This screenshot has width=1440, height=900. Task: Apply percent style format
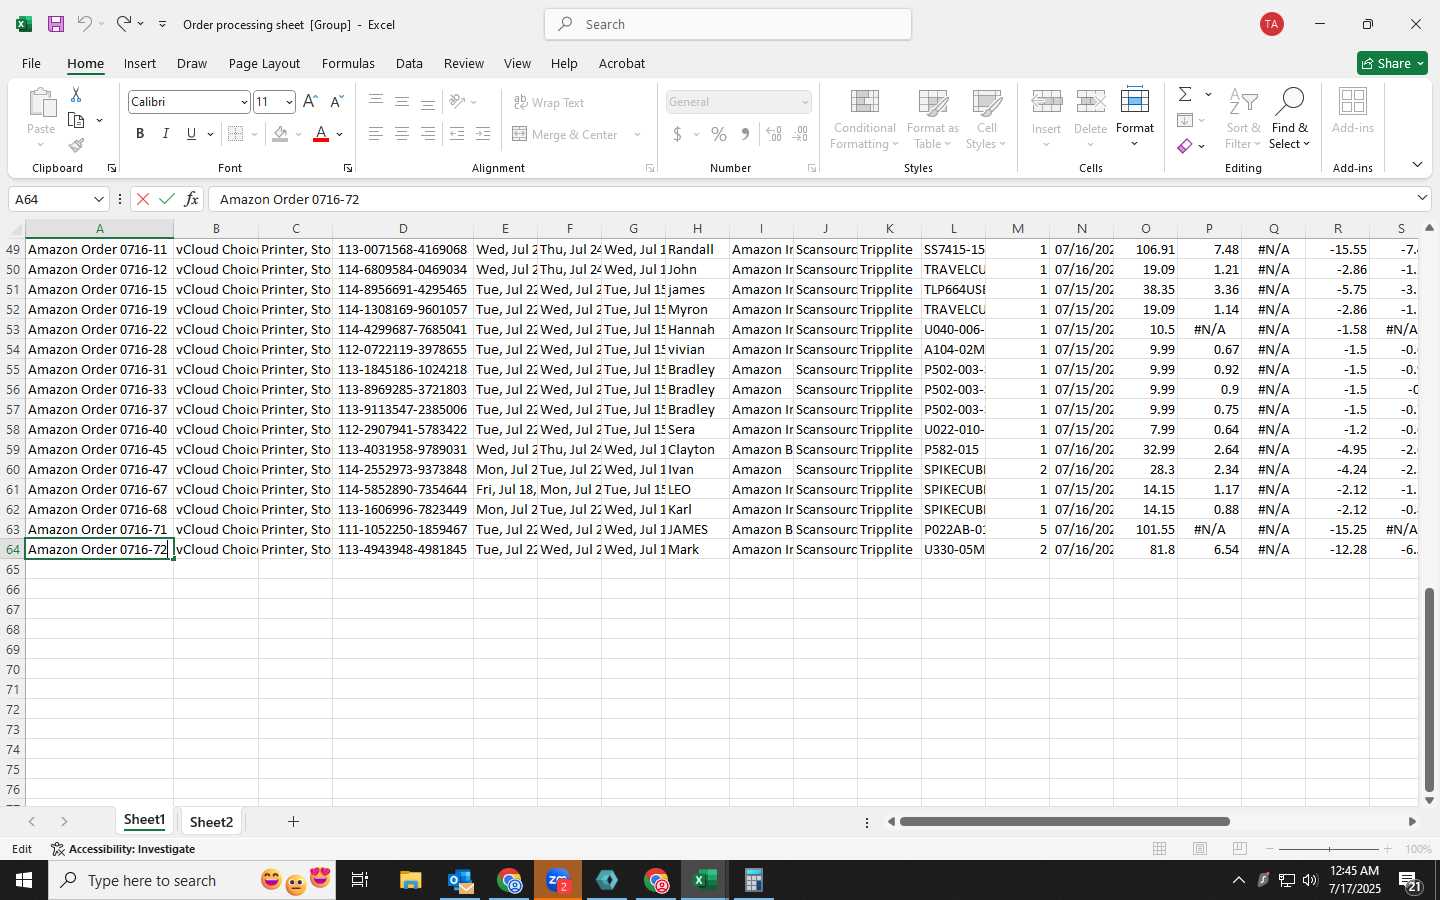[x=719, y=134]
